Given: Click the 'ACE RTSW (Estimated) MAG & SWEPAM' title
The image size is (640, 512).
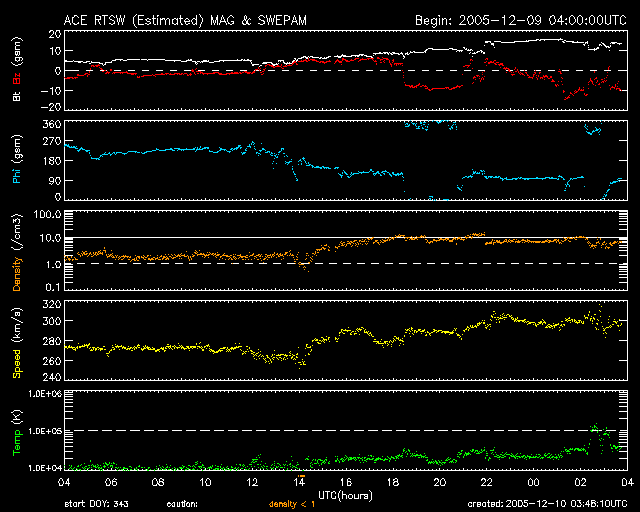Looking at the screenshot, I should point(185,20).
